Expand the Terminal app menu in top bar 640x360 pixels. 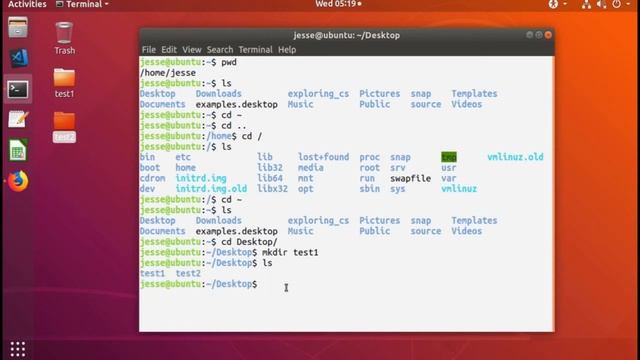(82, 4)
